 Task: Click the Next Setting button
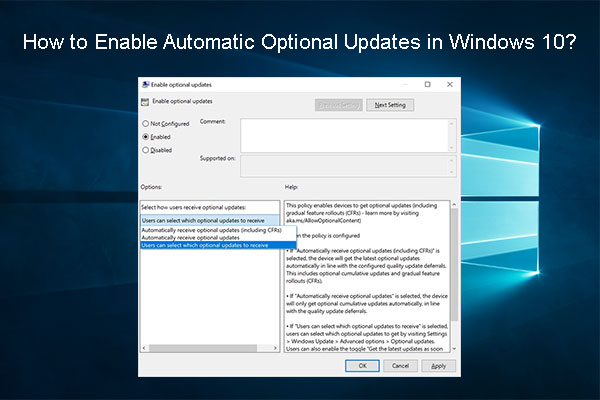(390, 105)
